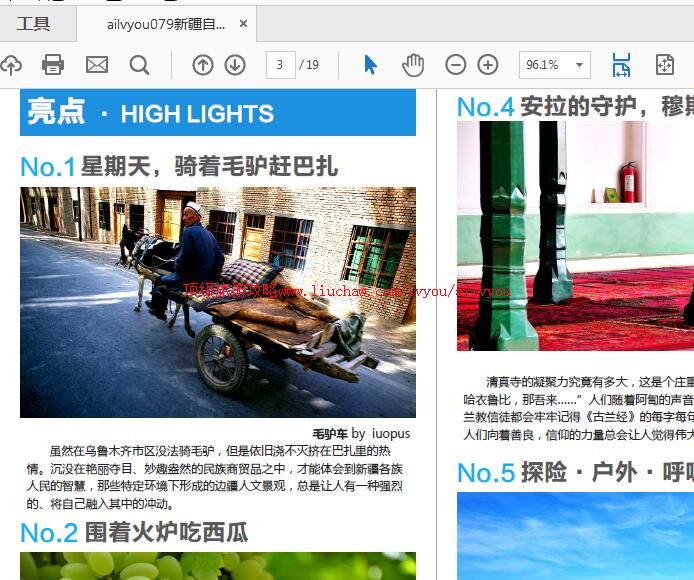Zoom in with plus button
This screenshot has height=580, width=694.
[x=488, y=65]
